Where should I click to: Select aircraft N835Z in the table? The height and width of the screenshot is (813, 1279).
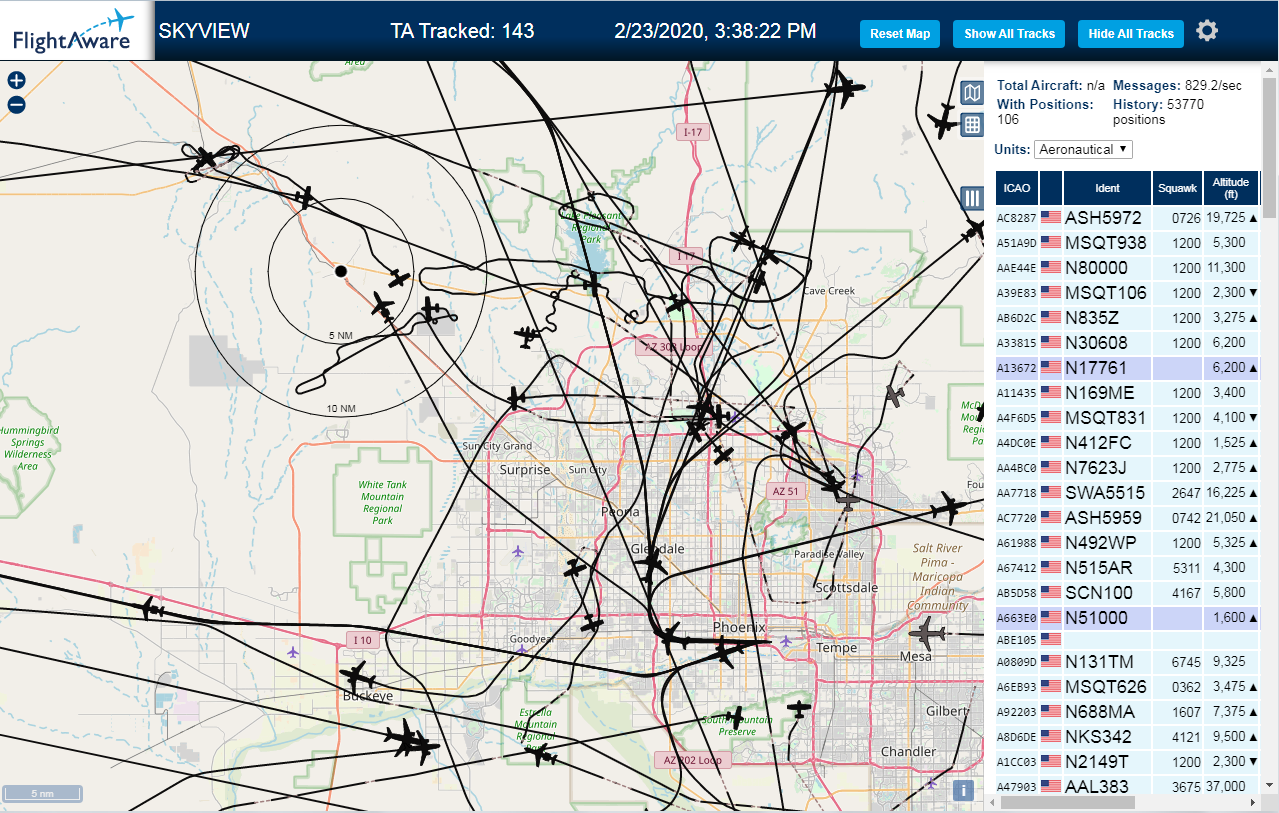click(x=1128, y=318)
